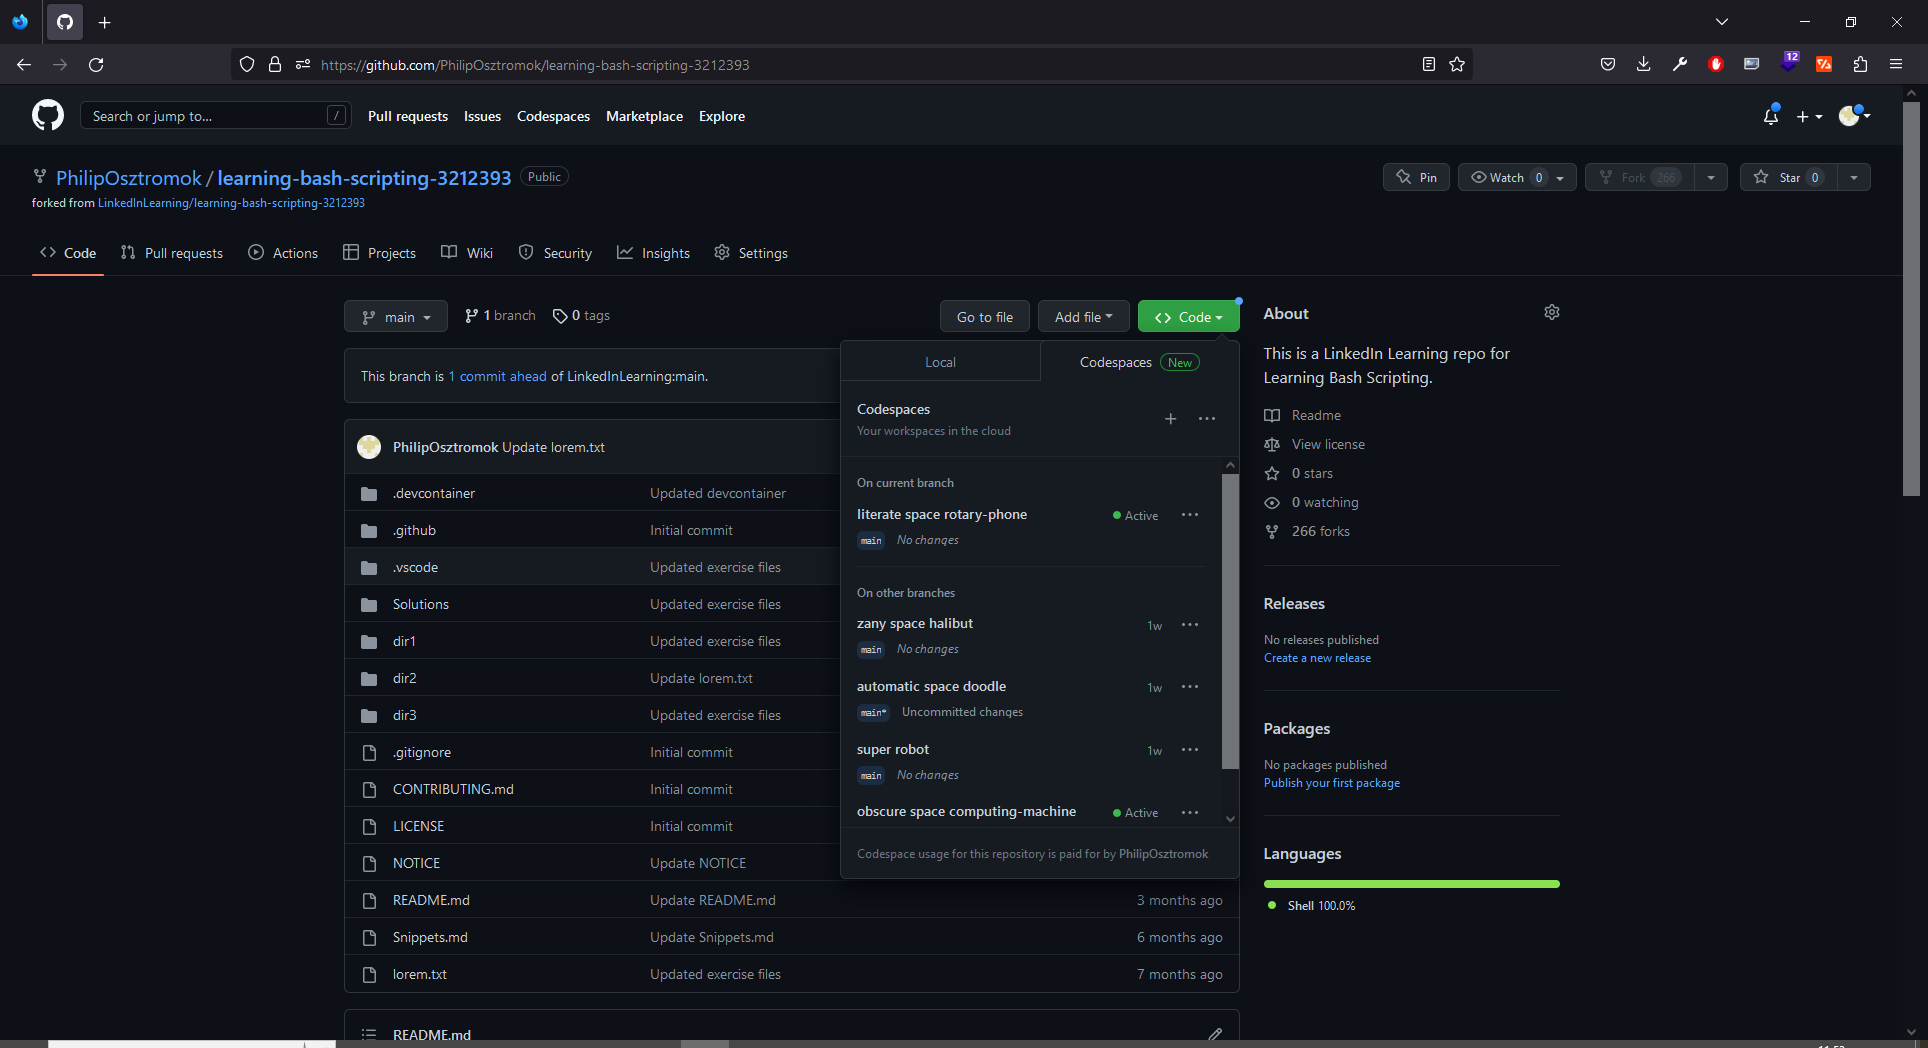
Task: Star this repository
Action: [x=1788, y=177]
